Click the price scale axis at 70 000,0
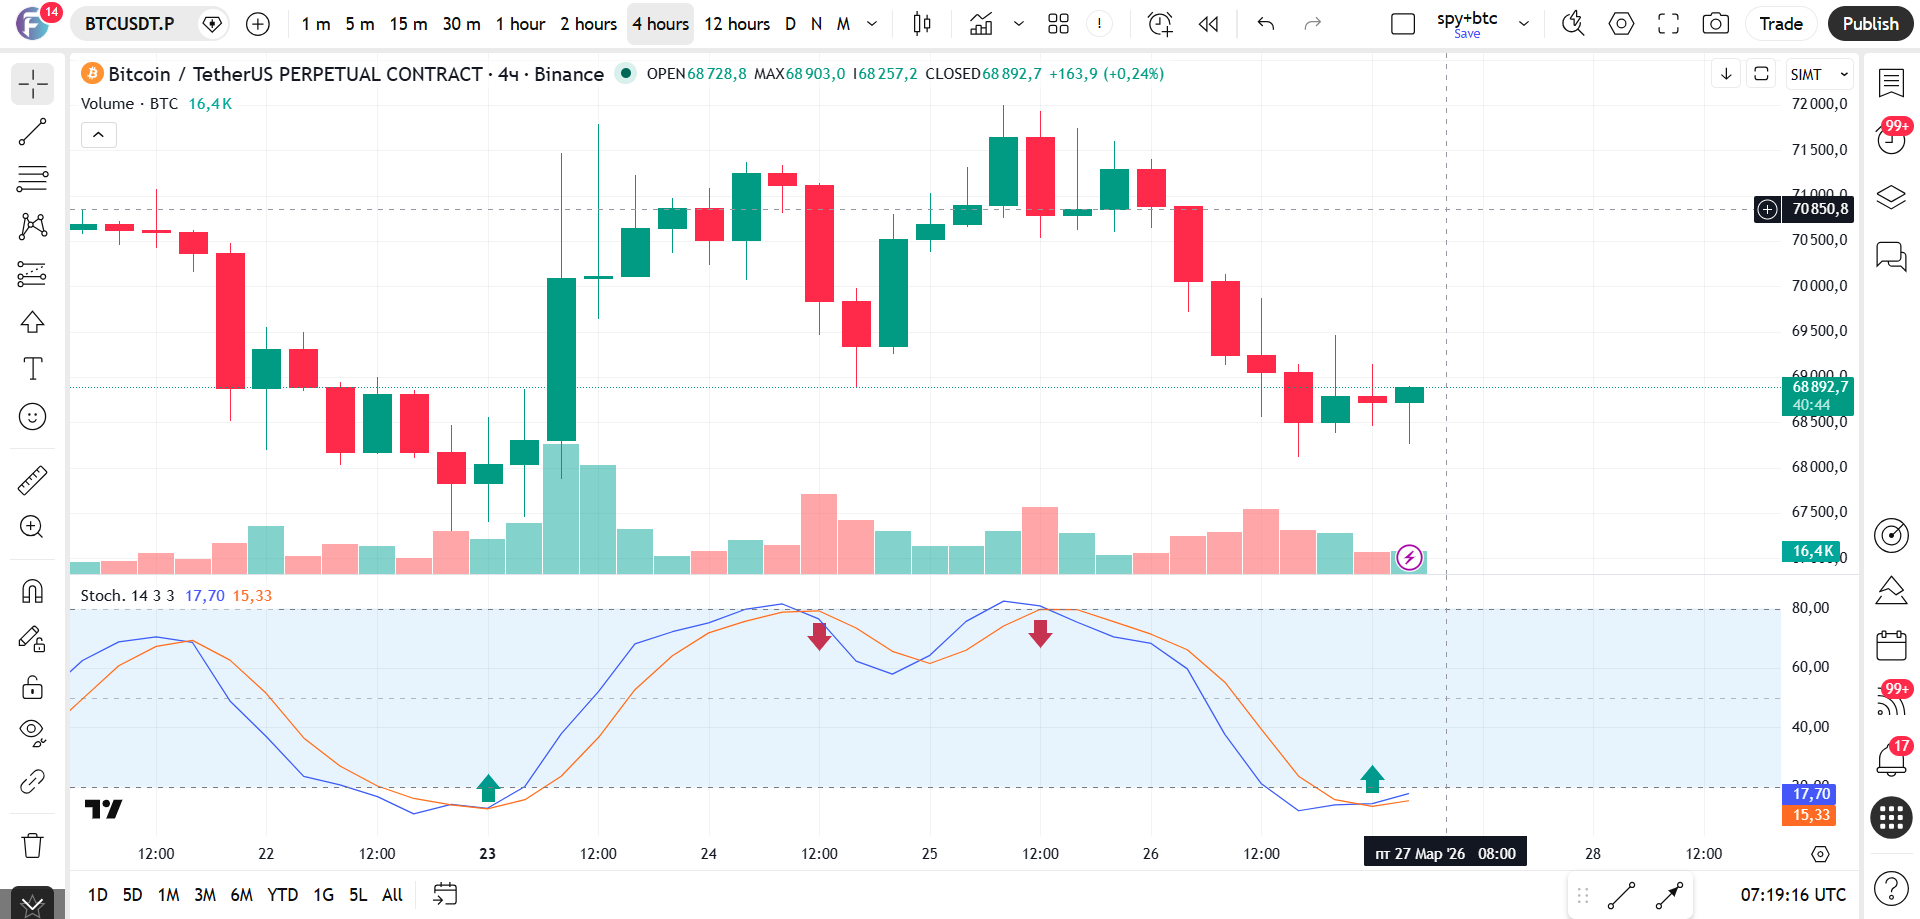 pos(1819,286)
